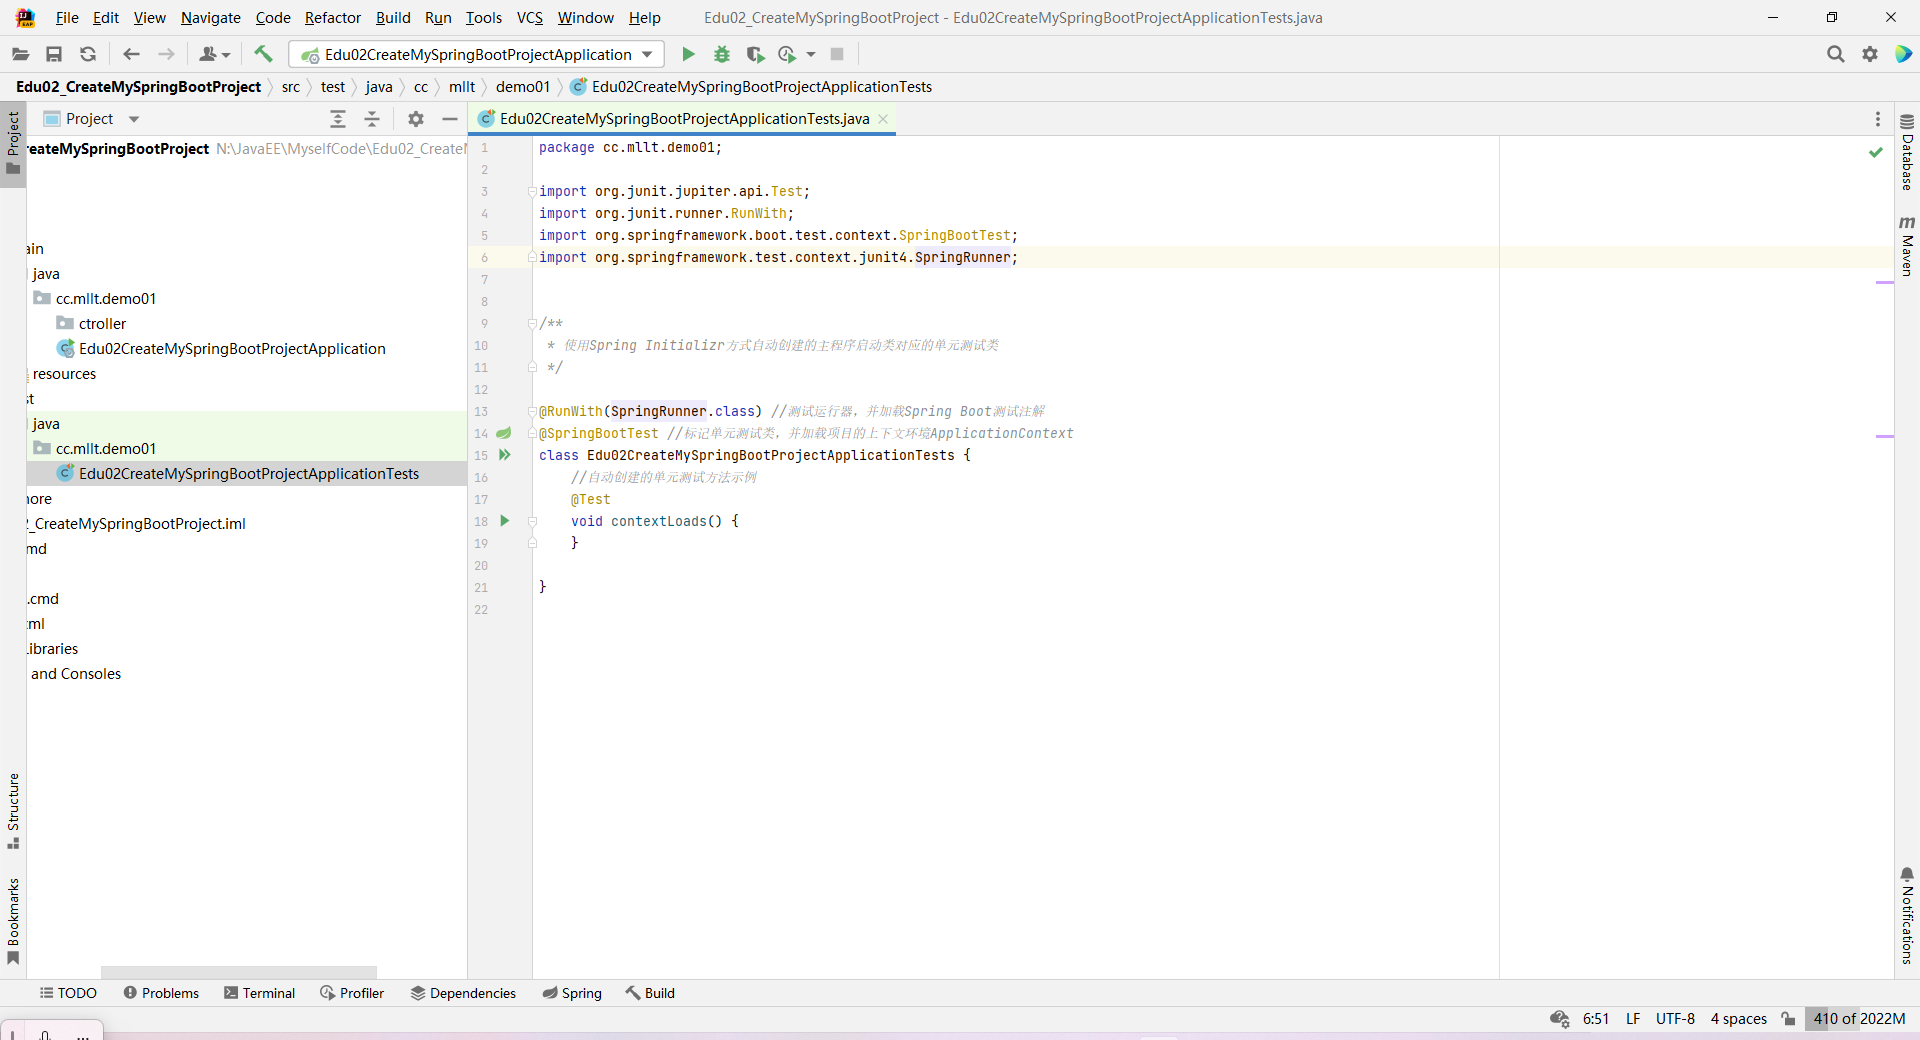The height and width of the screenshot is (1040, 1920).
Task: Click 4 spaces indent setting
Action: coord(1738,1018)
